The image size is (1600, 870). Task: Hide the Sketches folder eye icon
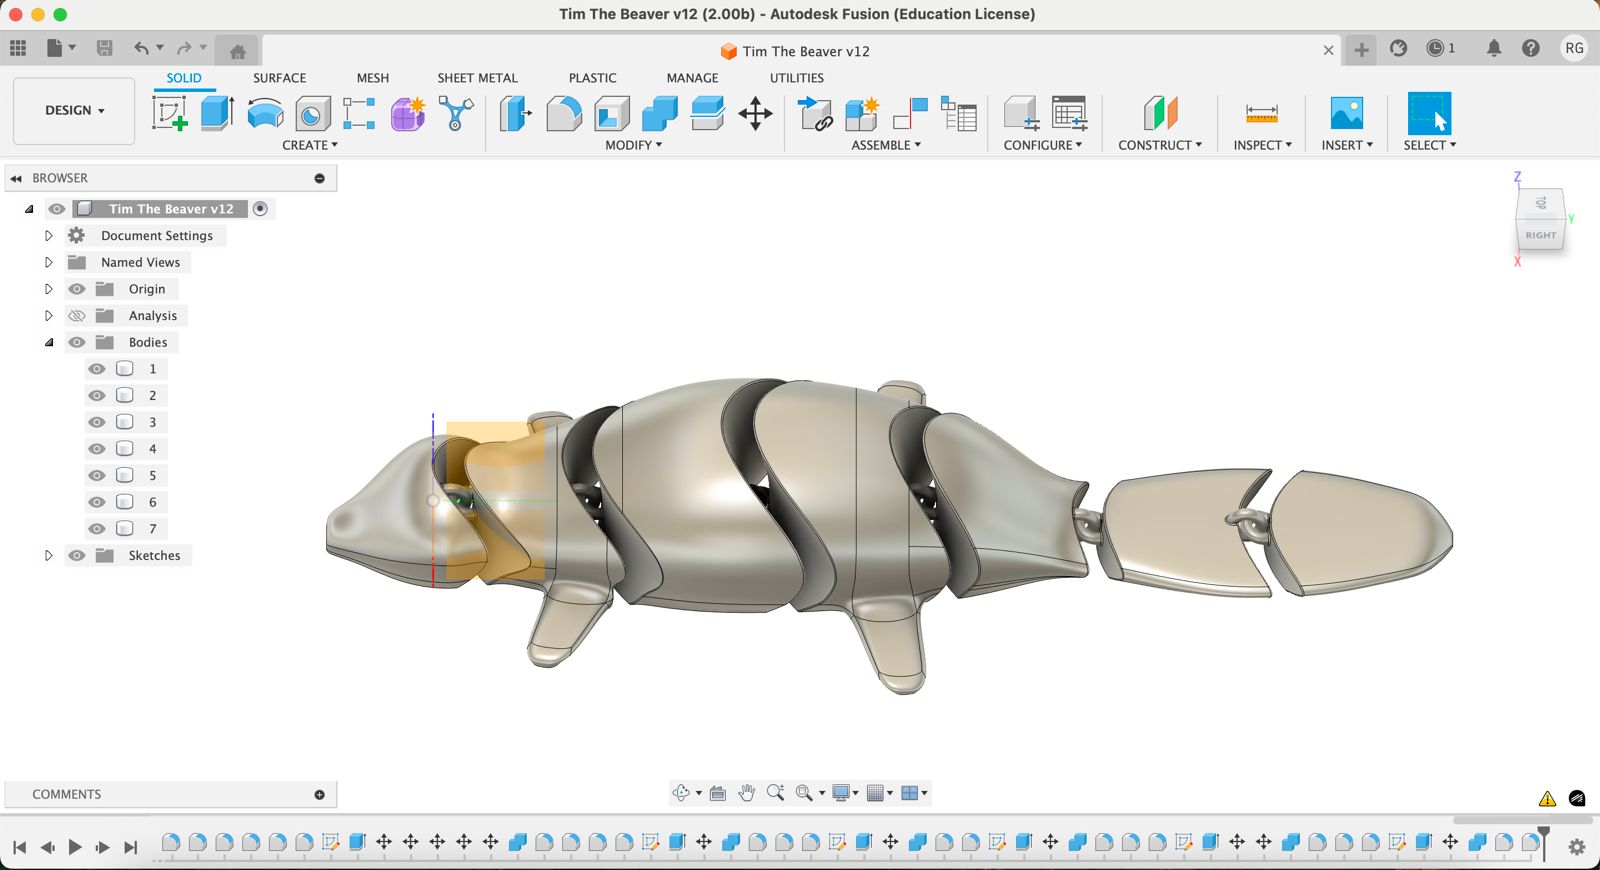pos(77,556)
